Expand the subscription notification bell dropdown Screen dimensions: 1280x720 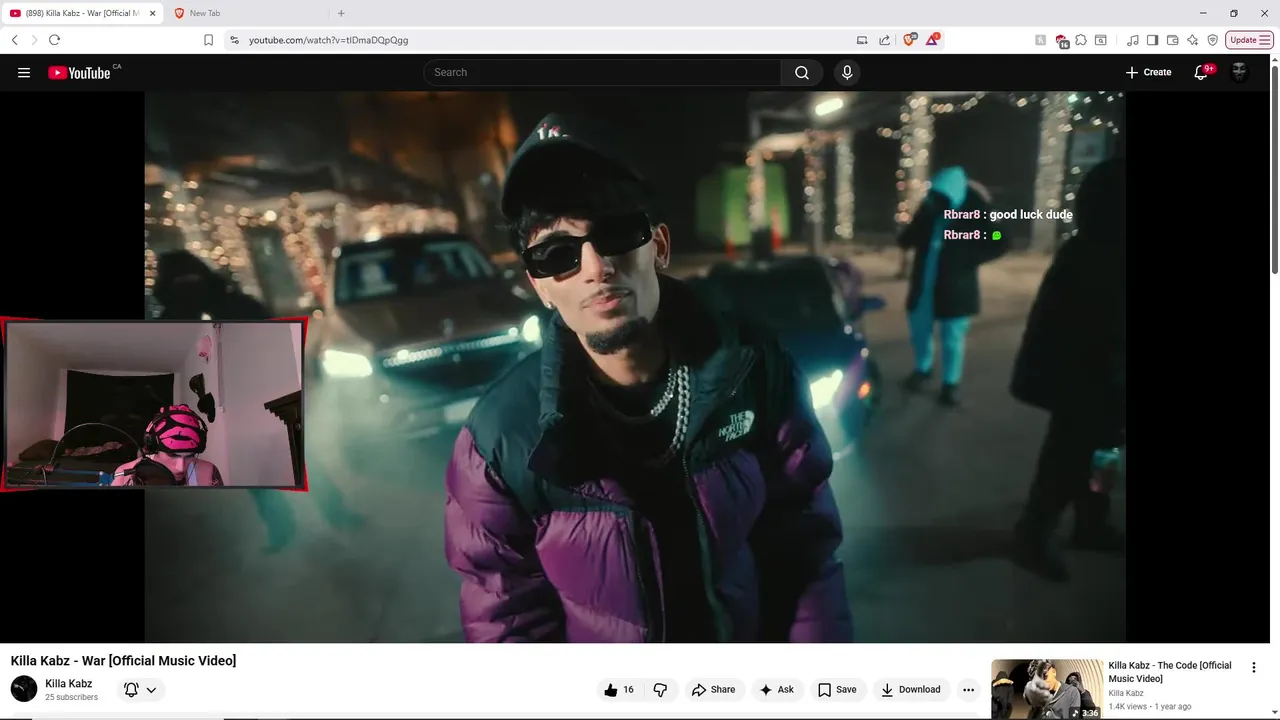coord(141,689)
